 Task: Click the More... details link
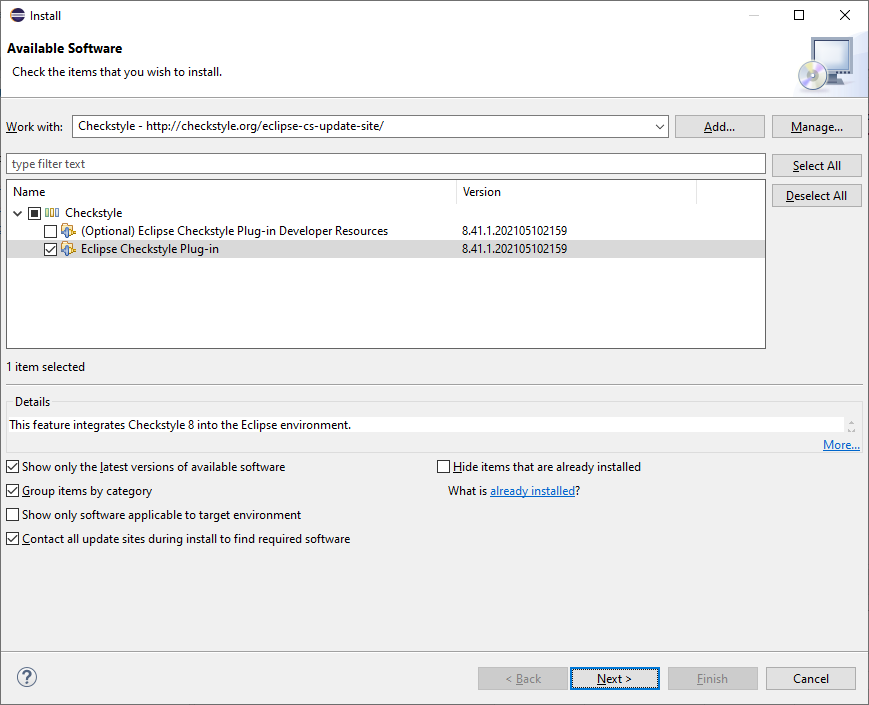pyautogui.click(x=841, y=445)
